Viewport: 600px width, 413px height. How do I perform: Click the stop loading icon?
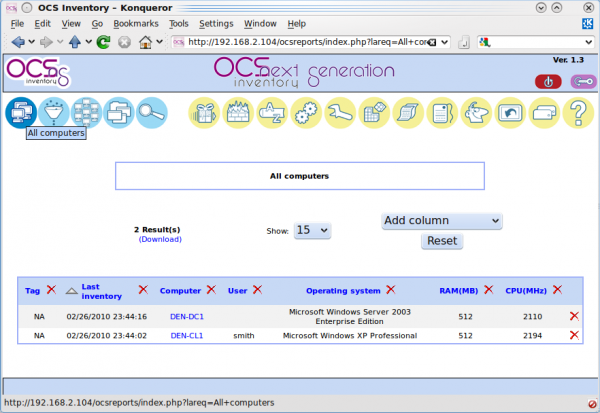[124, 42]
